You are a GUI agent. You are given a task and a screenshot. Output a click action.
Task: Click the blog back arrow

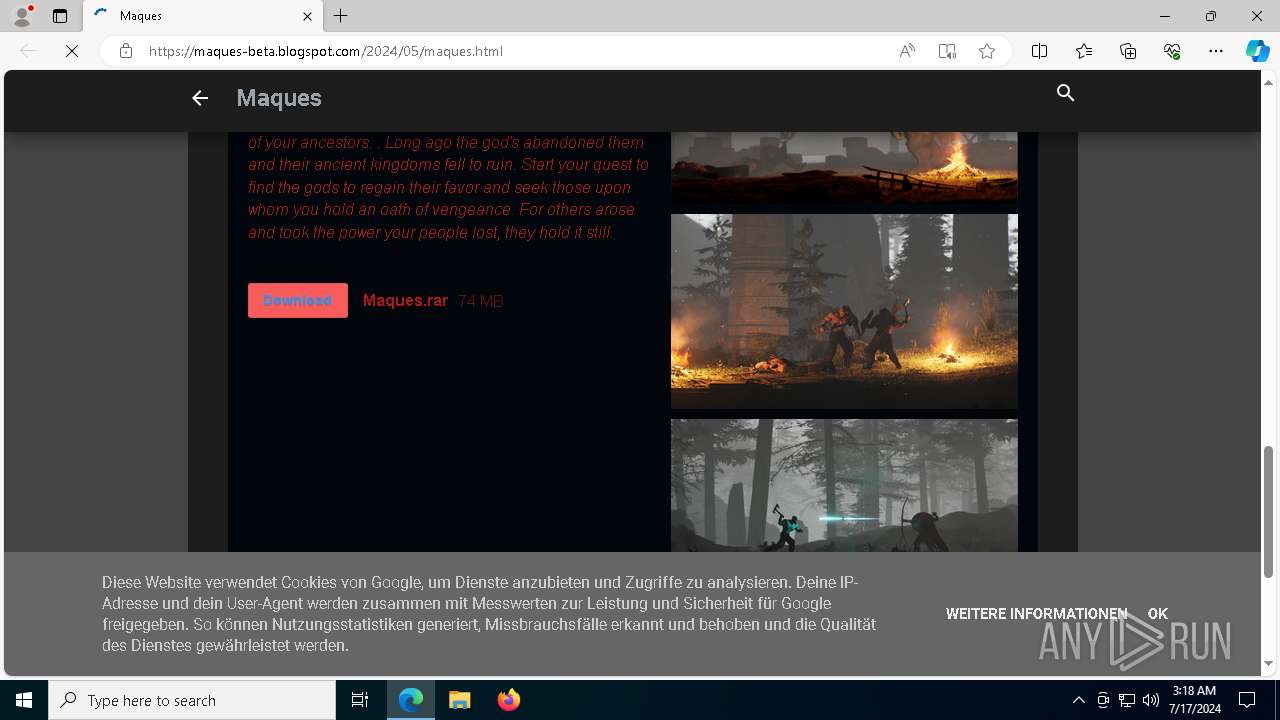tap(200, 98)
